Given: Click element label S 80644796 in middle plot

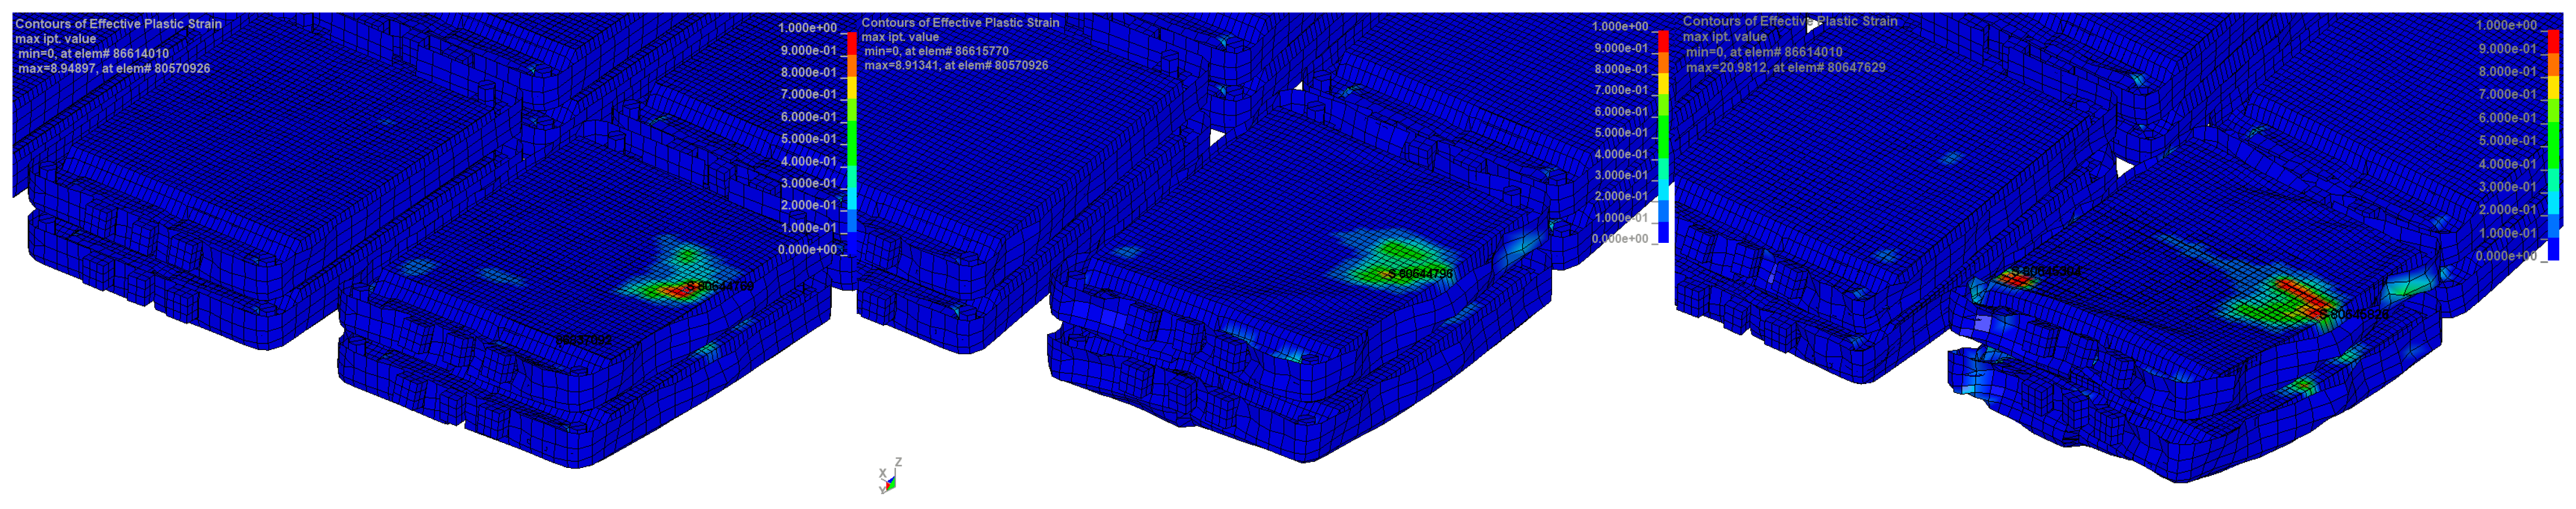Looking at the screenshot, I should coord(1420,274).
